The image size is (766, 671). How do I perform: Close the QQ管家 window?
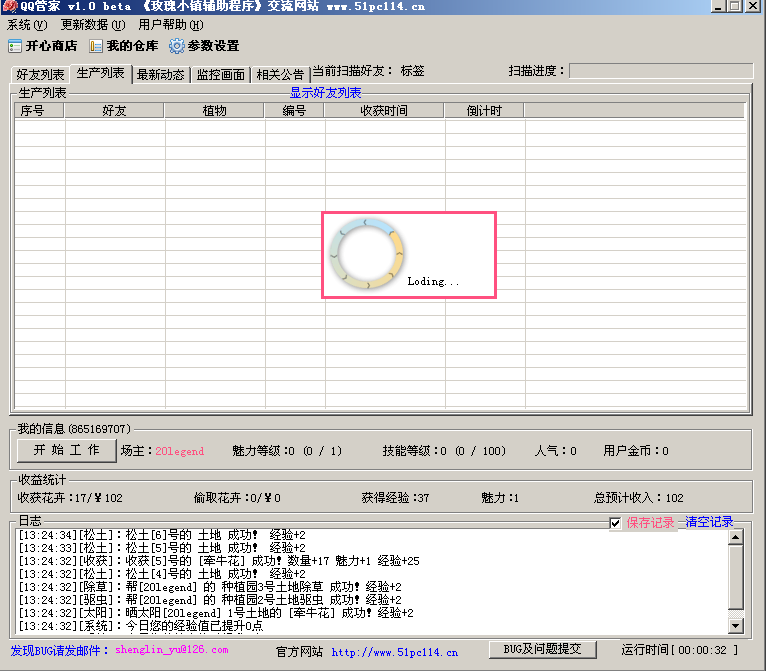(x=752, y=6)
